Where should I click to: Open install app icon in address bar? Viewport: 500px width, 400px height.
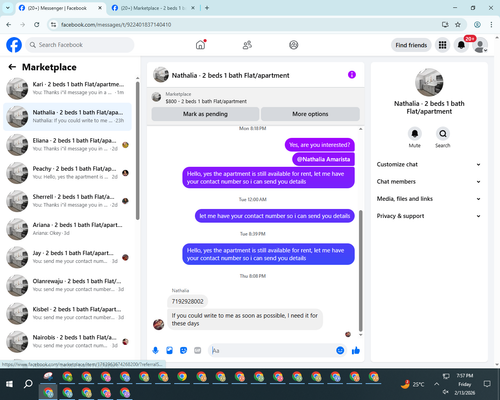point(445,25)
